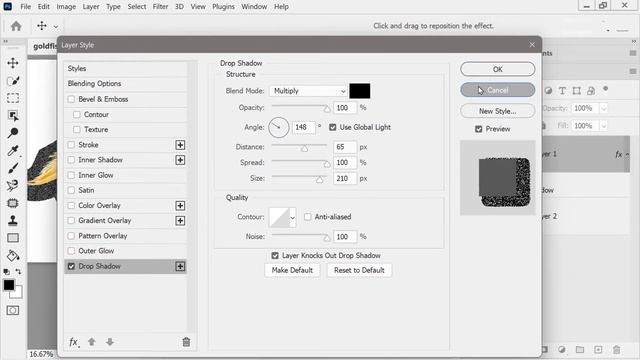Click the Distance value input field

pos(345,147)
